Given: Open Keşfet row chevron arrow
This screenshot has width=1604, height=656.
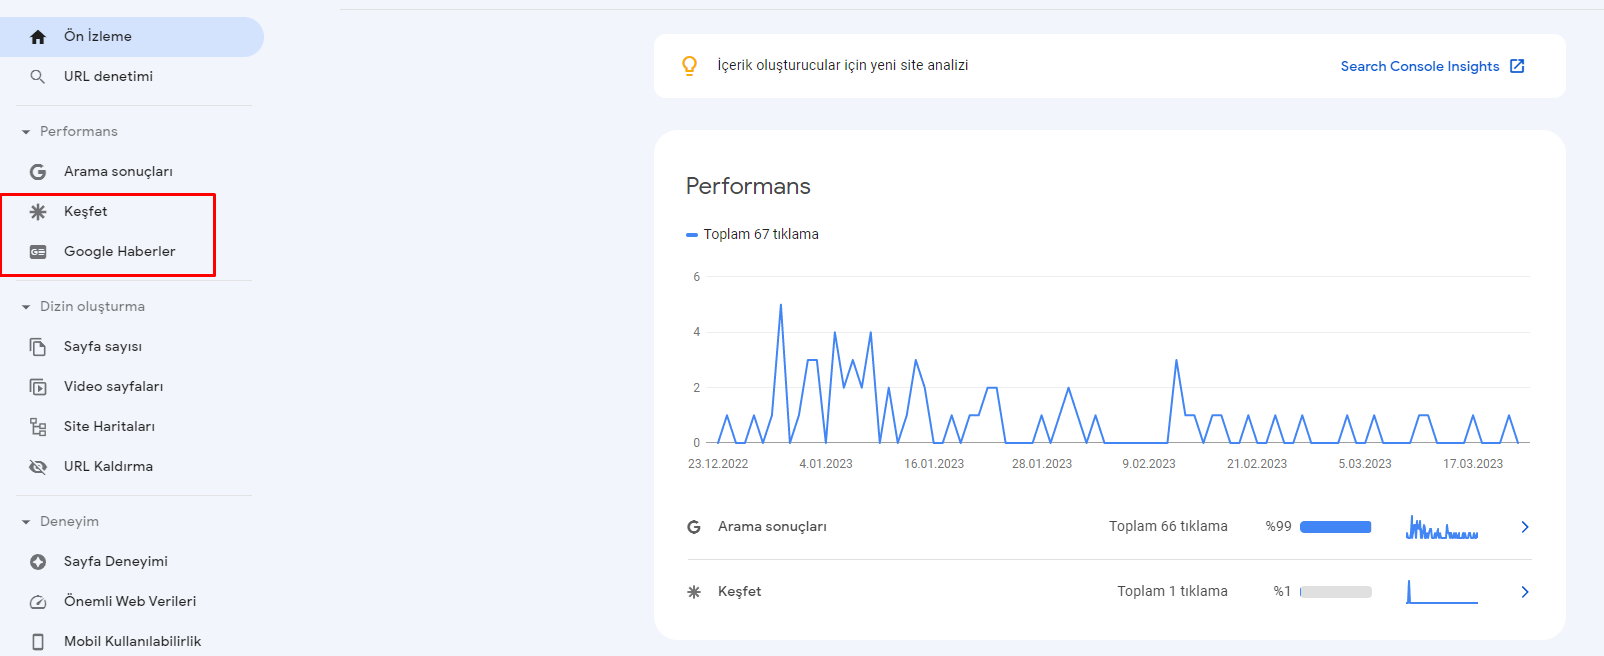Looking at the screenshot, I should pos(1525,592).
